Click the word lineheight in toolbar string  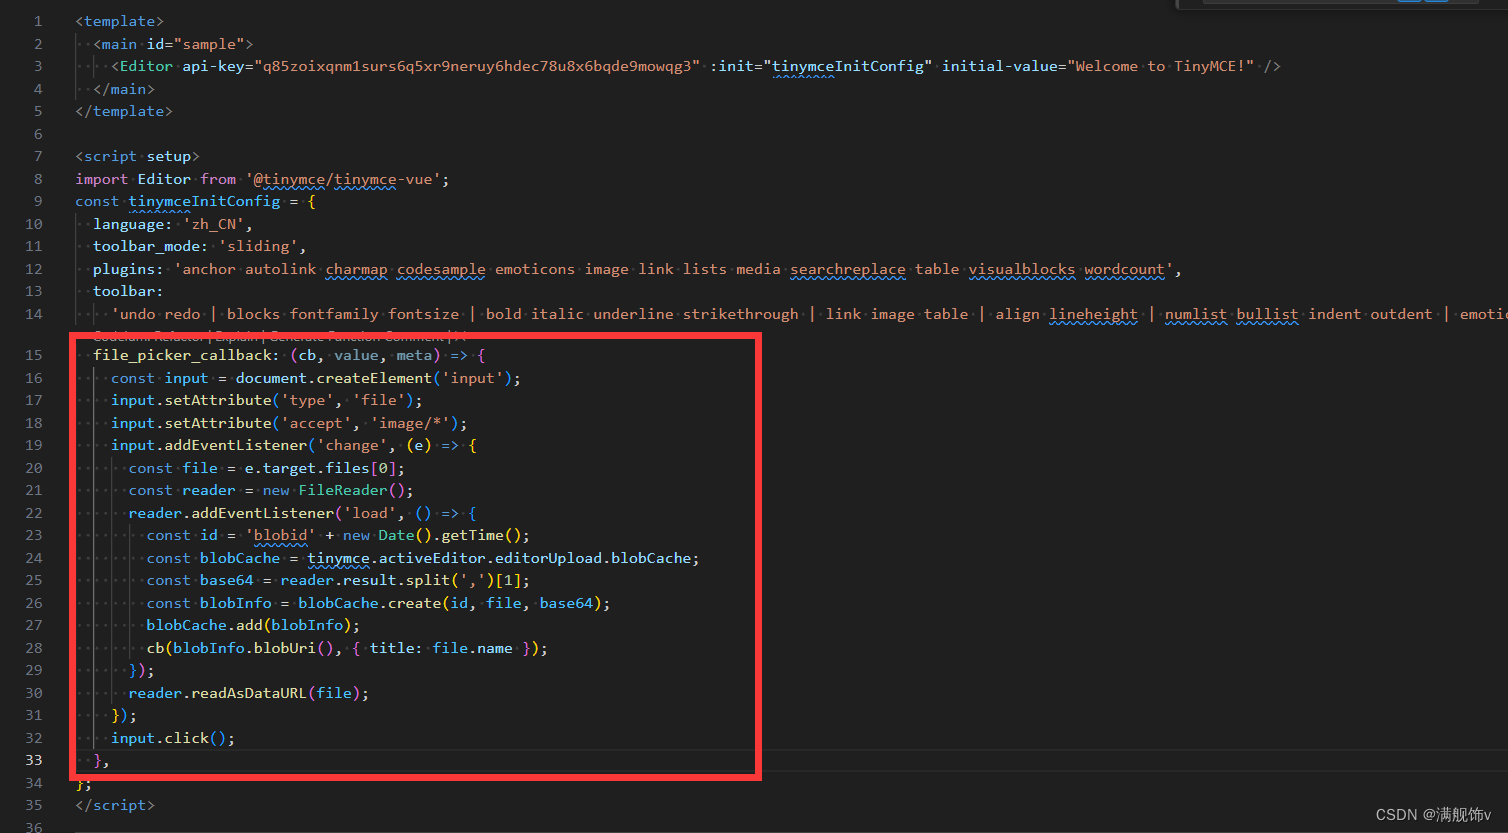pyautogui.click(x=1093, y=314)
